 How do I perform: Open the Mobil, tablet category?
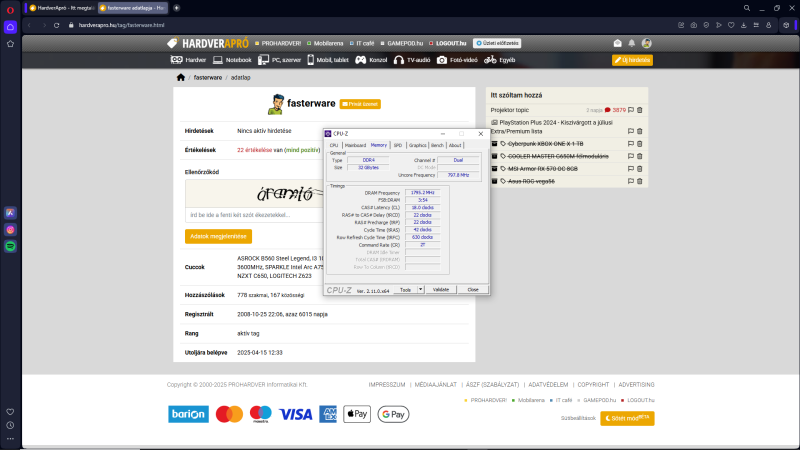point(328,60)
